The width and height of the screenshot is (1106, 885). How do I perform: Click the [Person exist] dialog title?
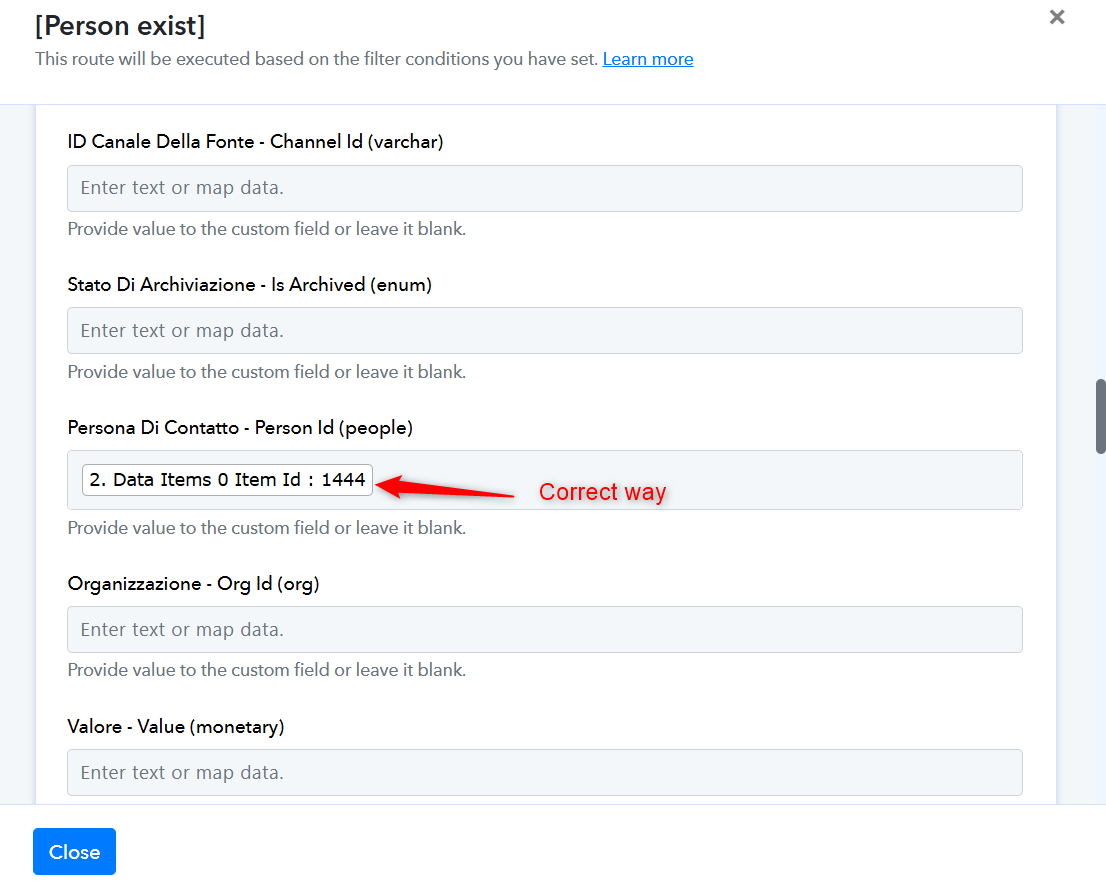coord(120,26)
